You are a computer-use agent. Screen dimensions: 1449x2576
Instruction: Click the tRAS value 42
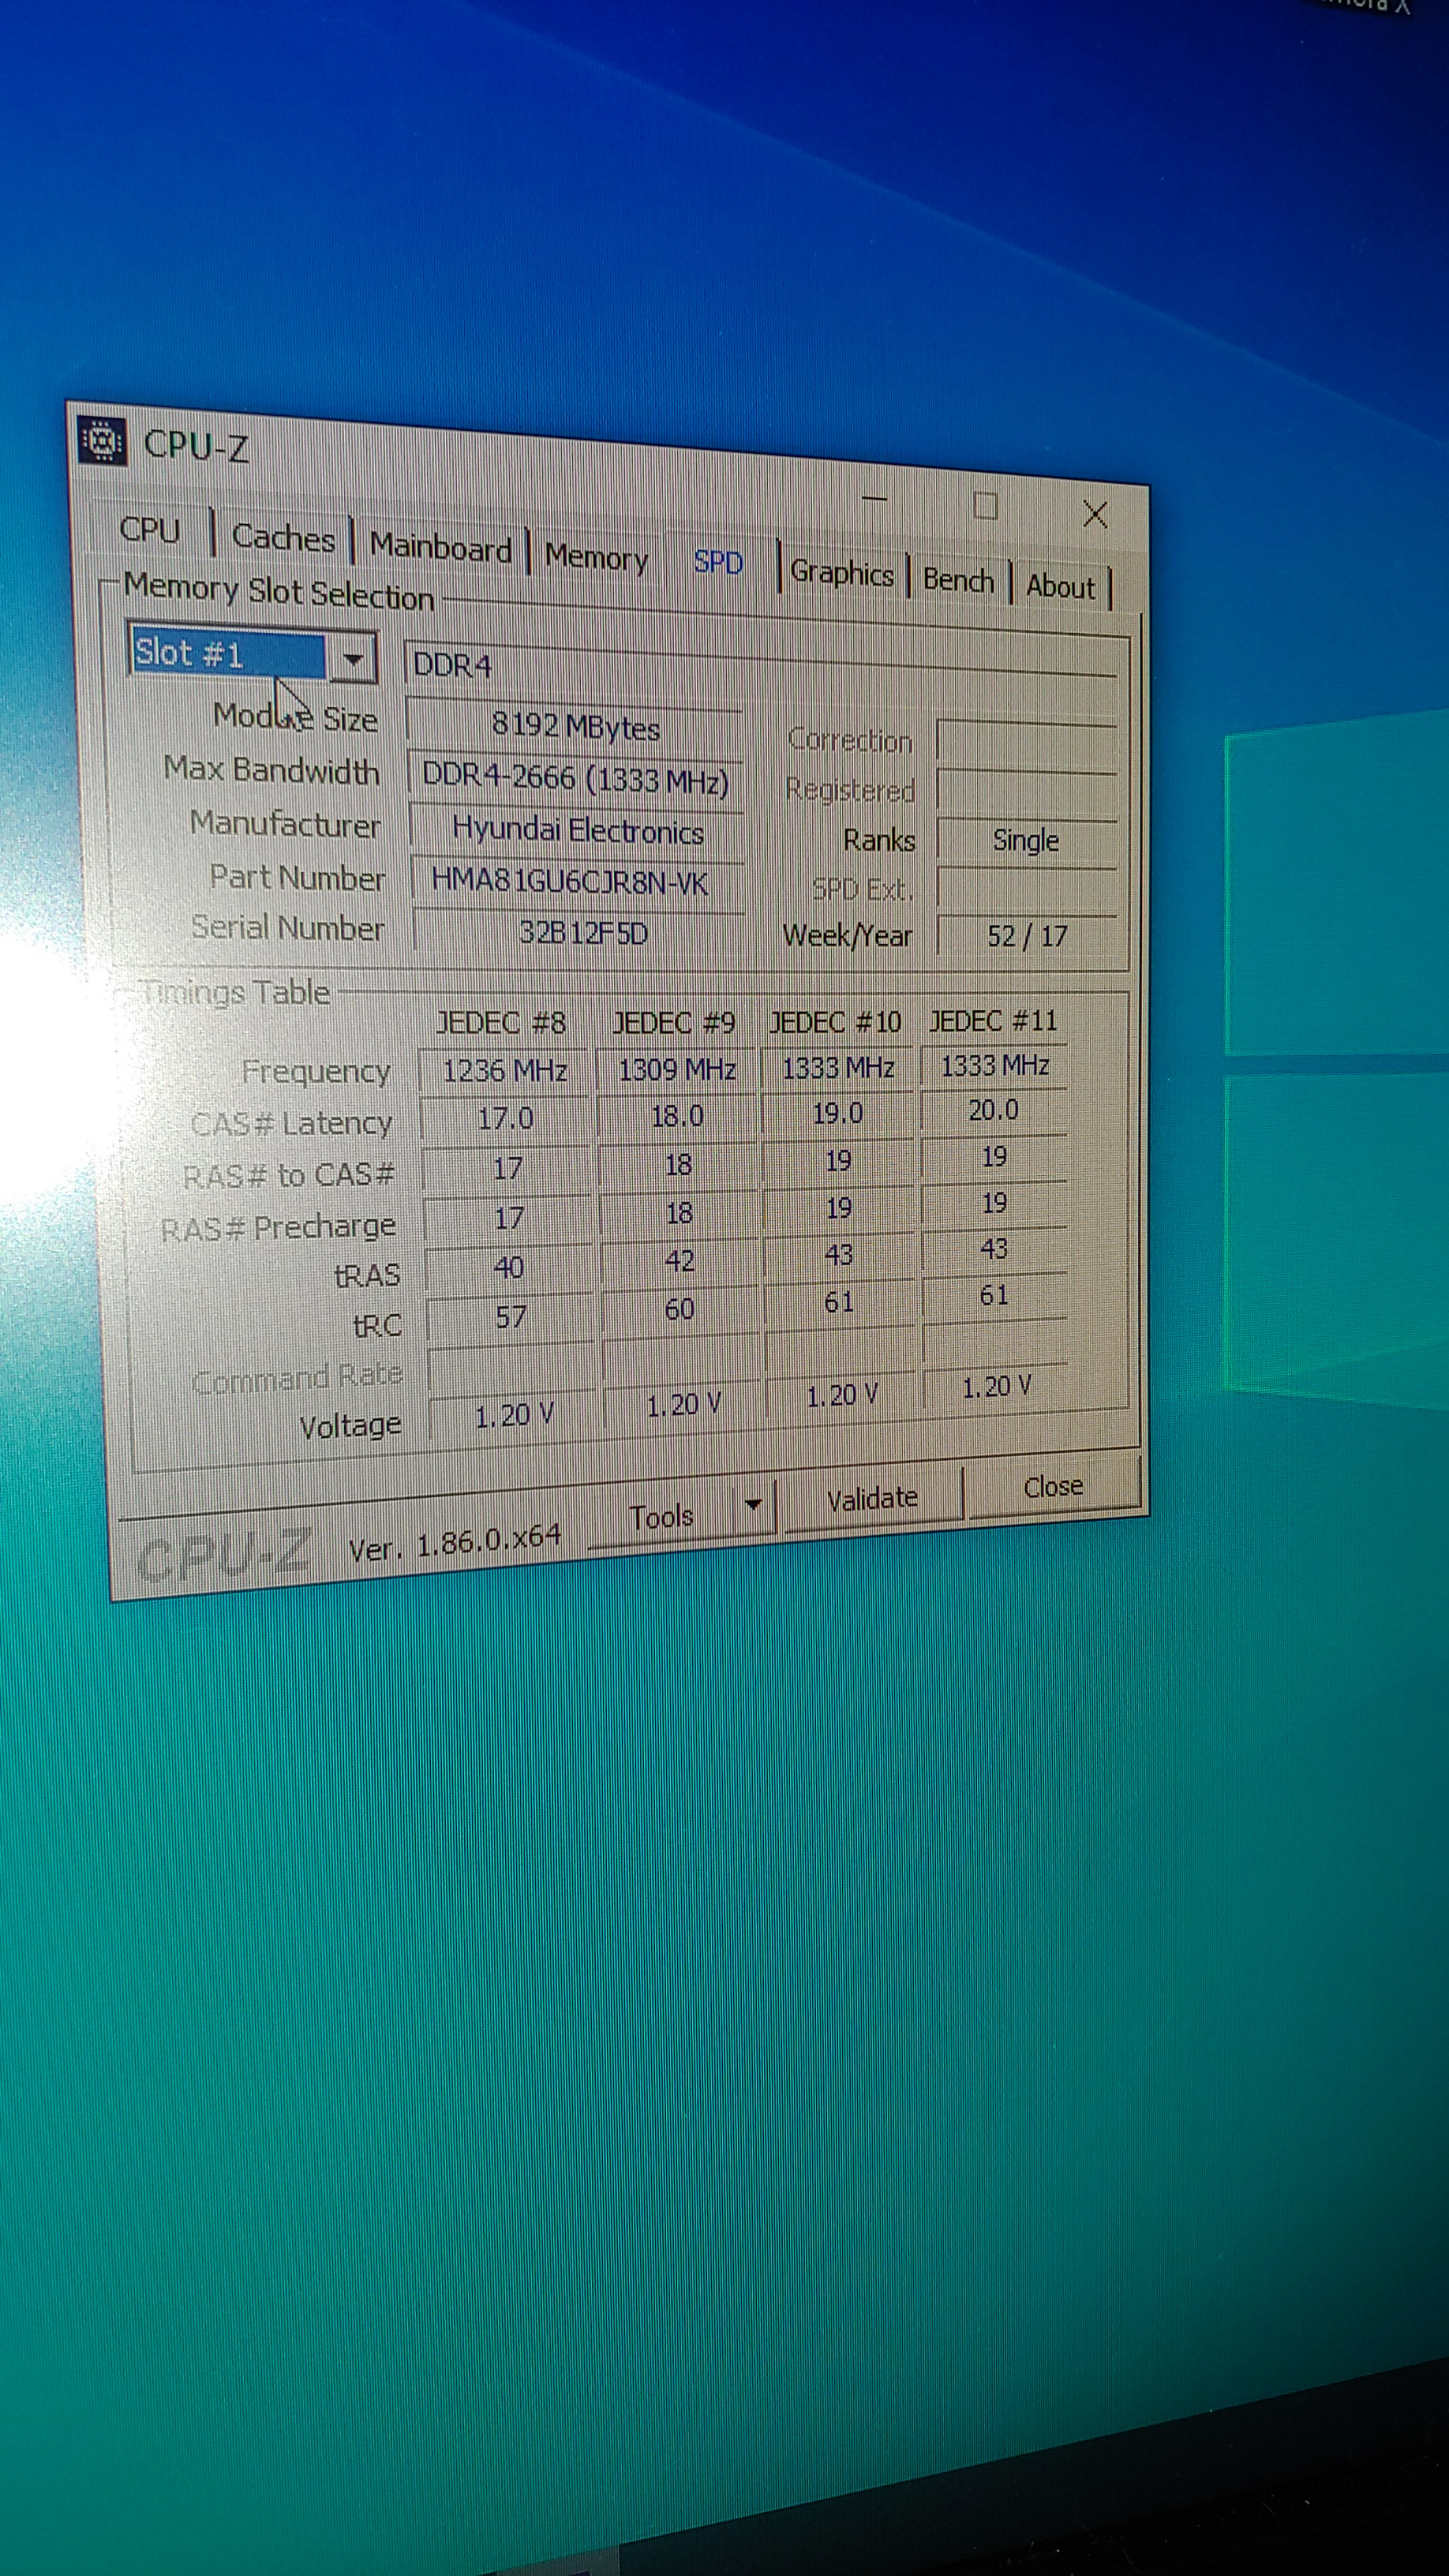[x=679, y=1261]
